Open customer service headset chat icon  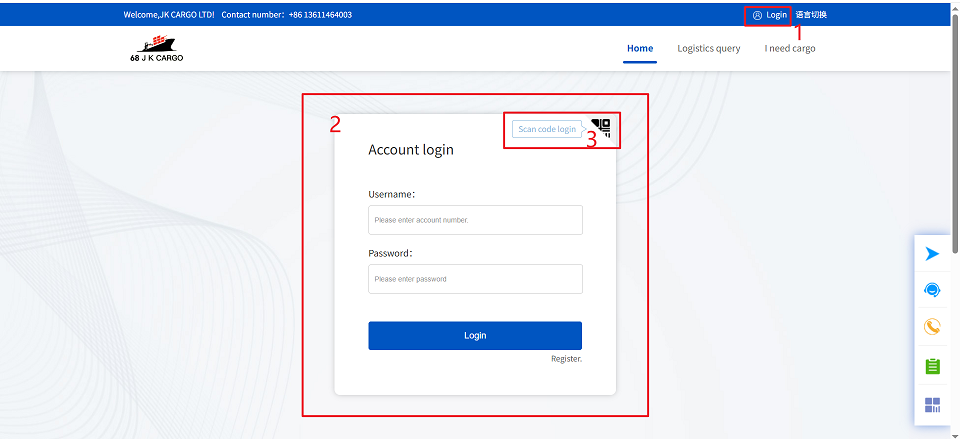tap(932, 290)
